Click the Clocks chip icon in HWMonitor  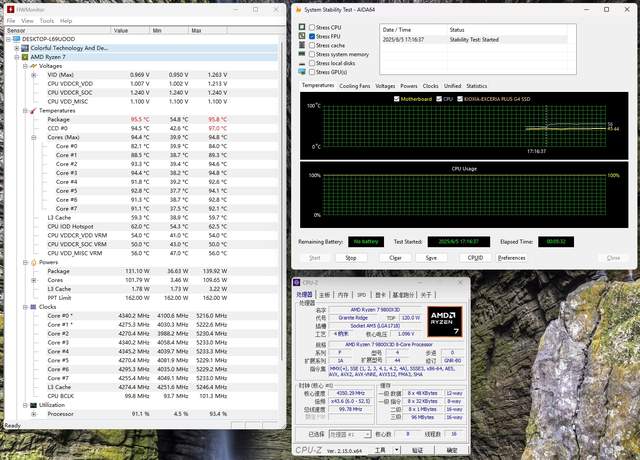(x=33, y=307)
